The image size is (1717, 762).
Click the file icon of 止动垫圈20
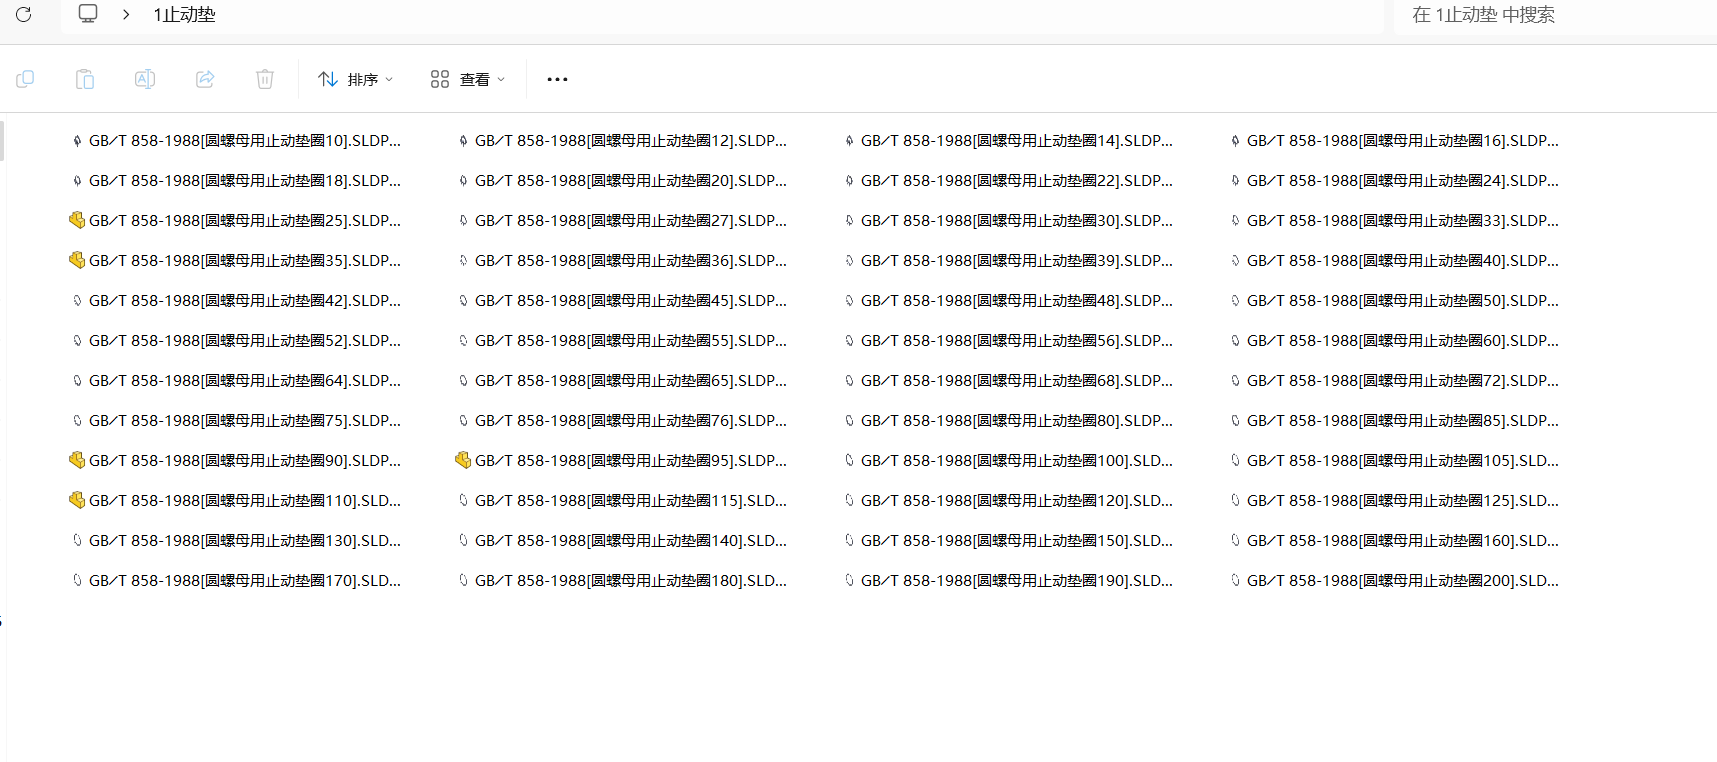point(463,181)
